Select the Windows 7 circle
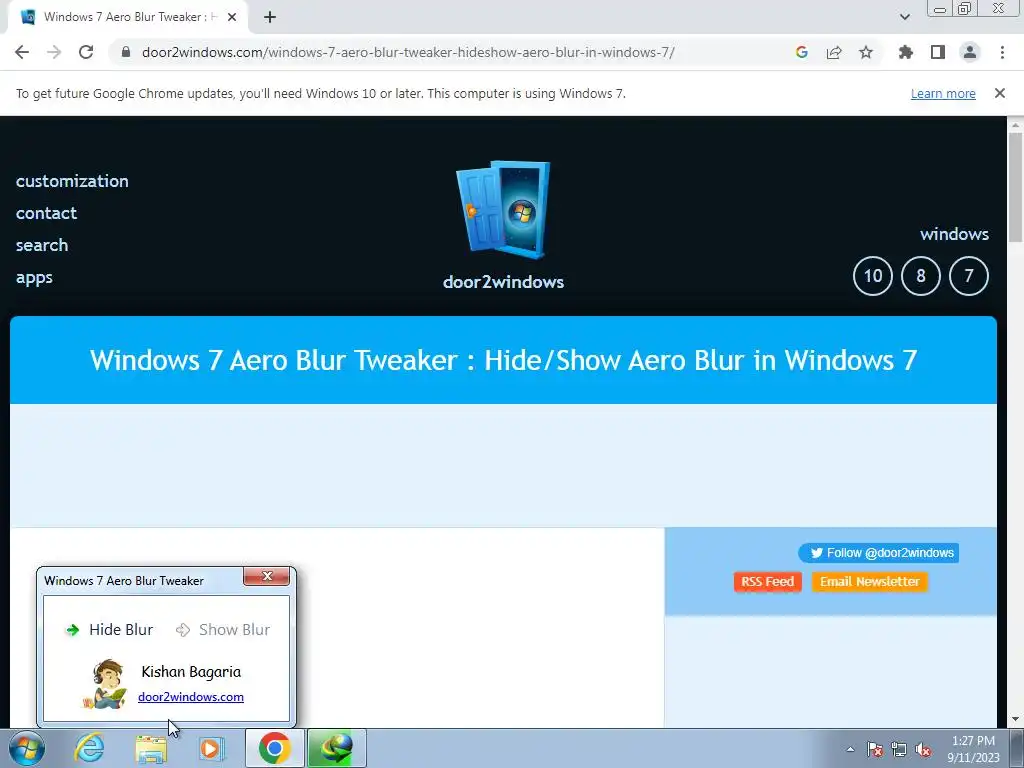This screenshot has width=1024, height=768. tap(969, 276)
